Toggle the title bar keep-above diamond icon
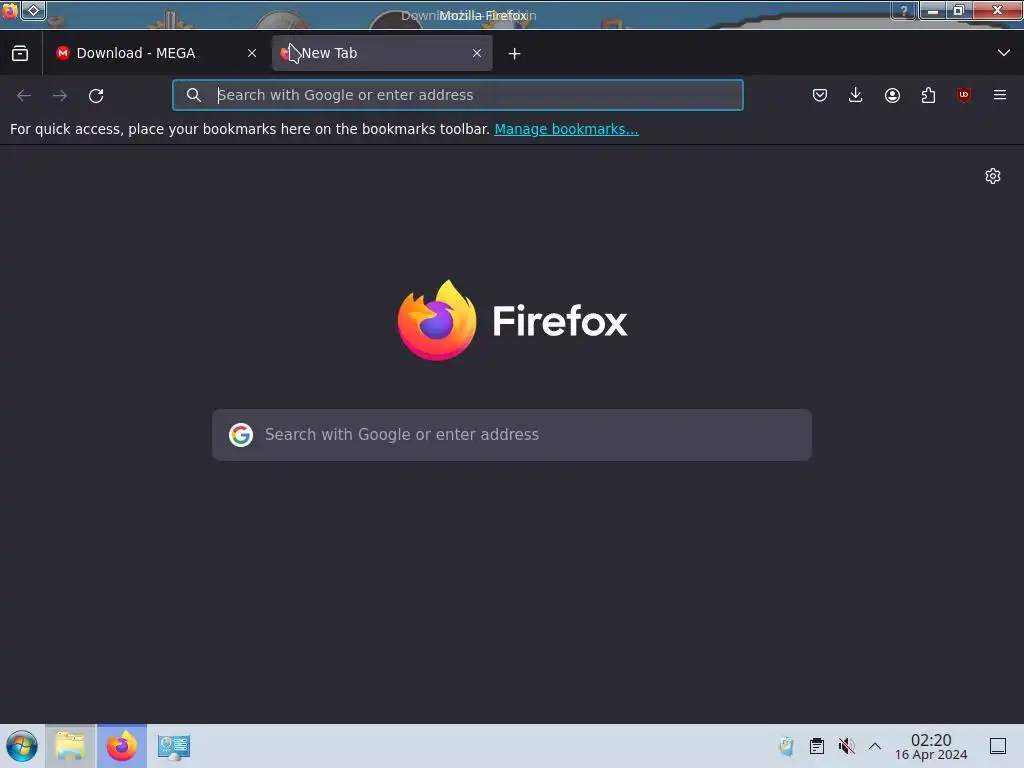 (34, 10)
